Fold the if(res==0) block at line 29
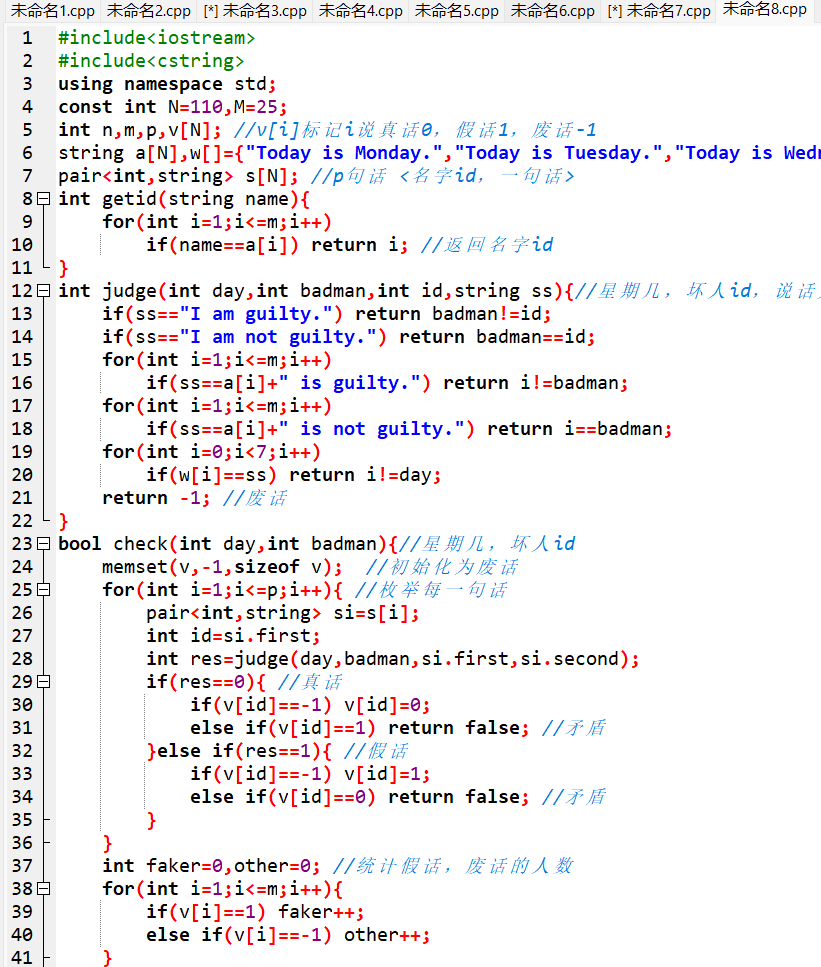 click(43, 682)
